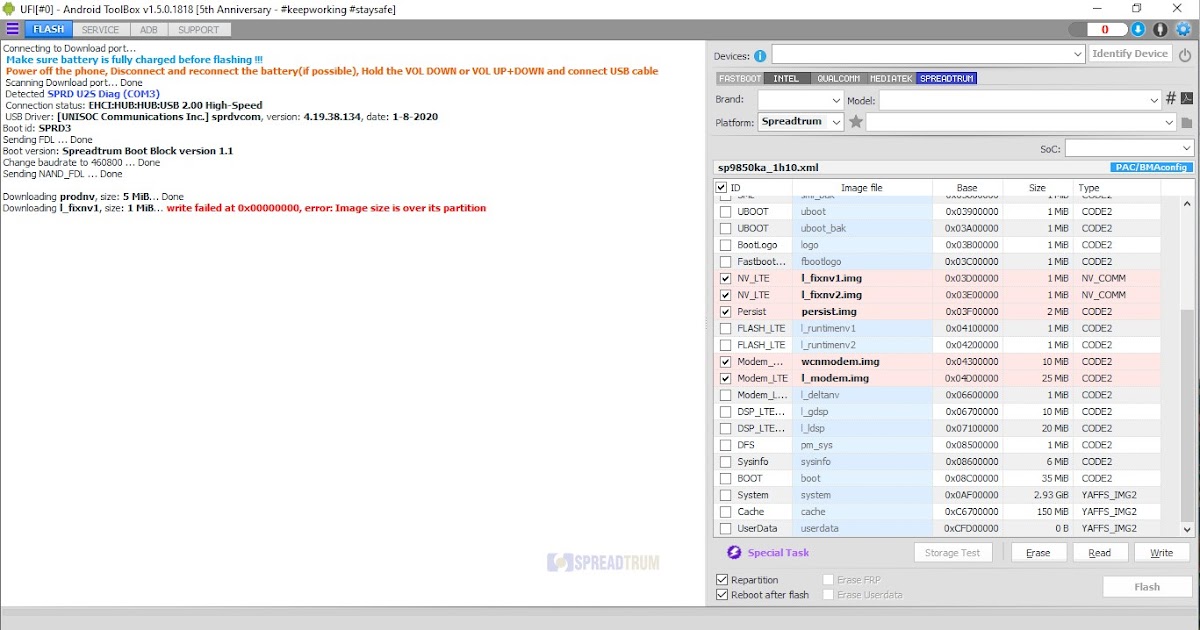Click the favorite star icon
The image size is (1200, 630).
[x=856, y=122]
